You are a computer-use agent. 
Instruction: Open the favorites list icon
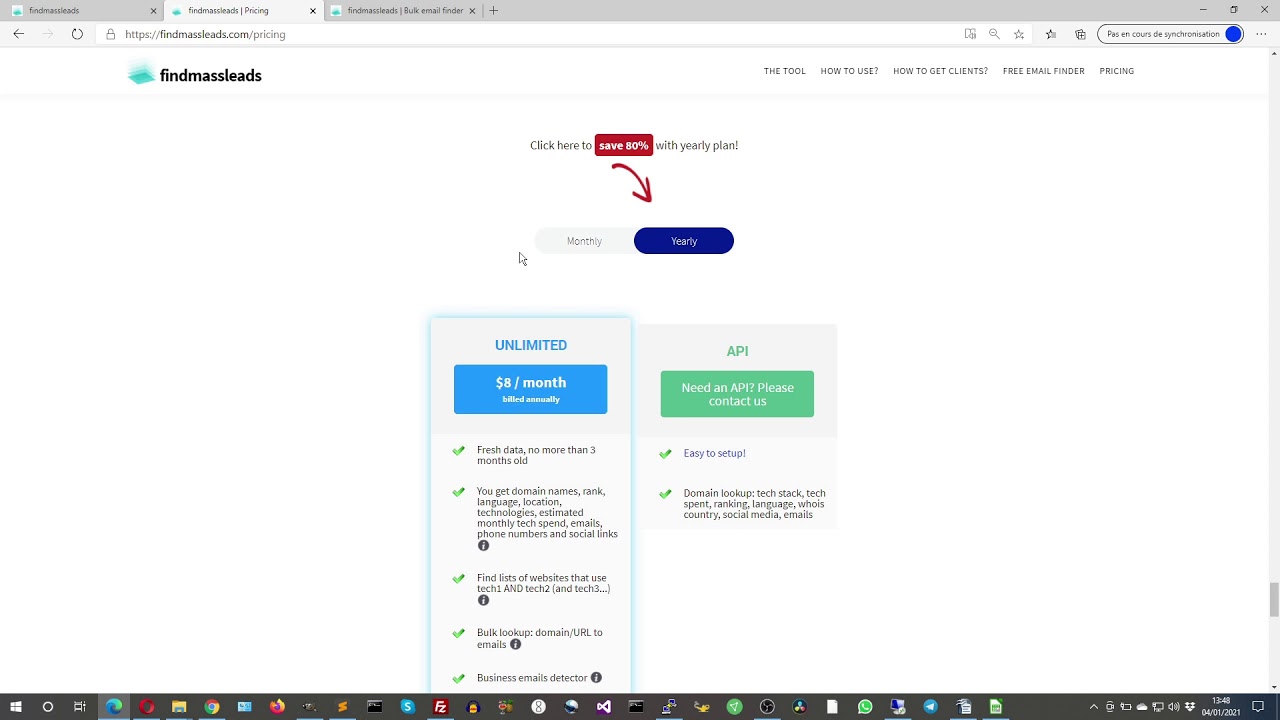(x=1050, y=34)
